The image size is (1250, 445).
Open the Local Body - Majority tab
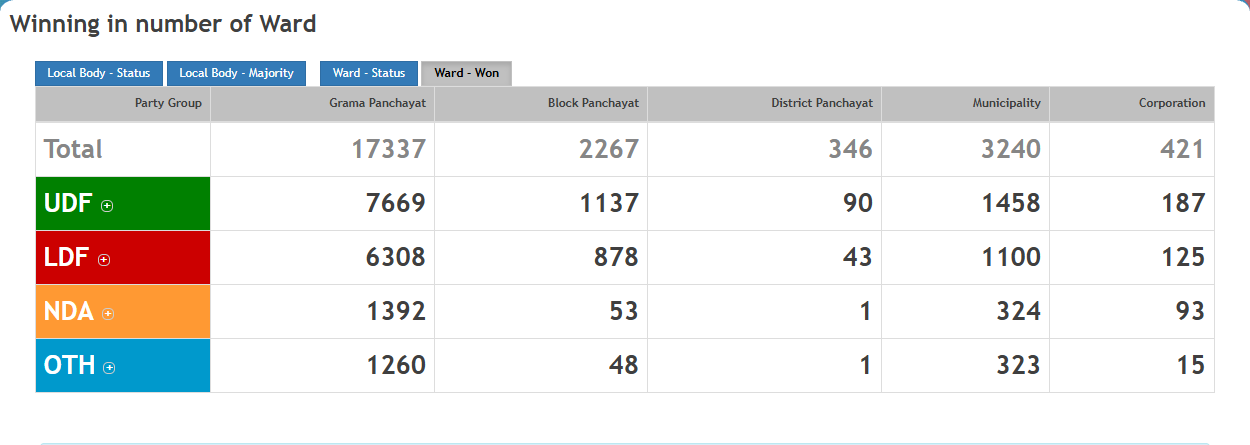tap(236, 73)
